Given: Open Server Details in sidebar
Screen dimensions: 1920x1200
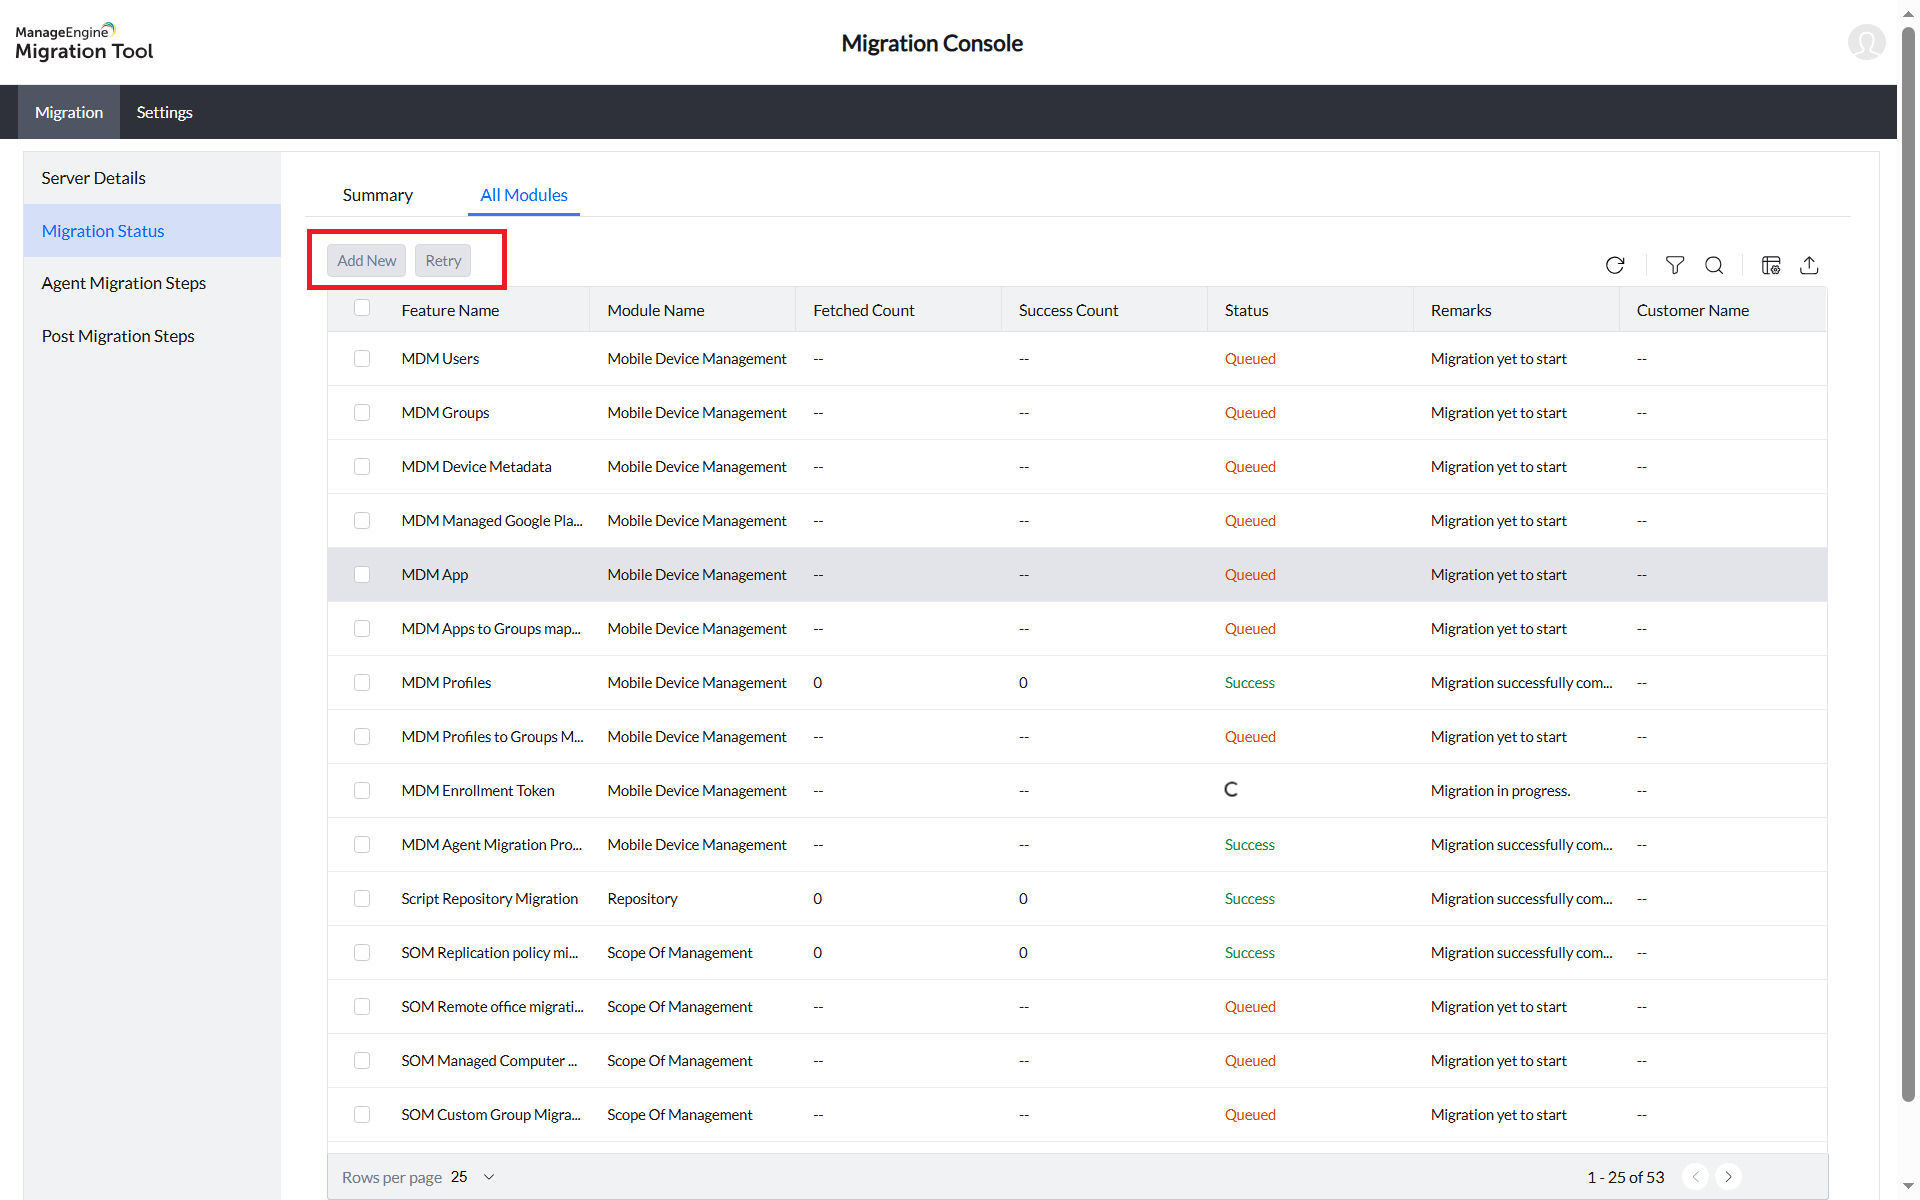Looking at the screenshot, I should click(x=152, y=178).
